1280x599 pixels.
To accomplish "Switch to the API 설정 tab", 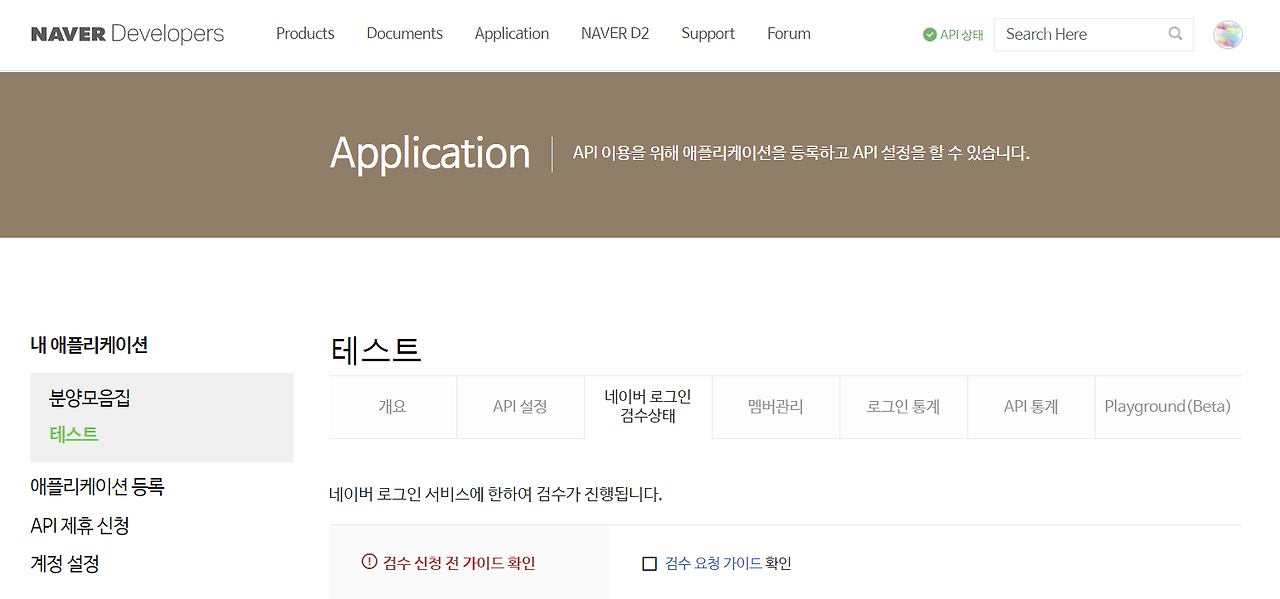I will click(520, 406).
